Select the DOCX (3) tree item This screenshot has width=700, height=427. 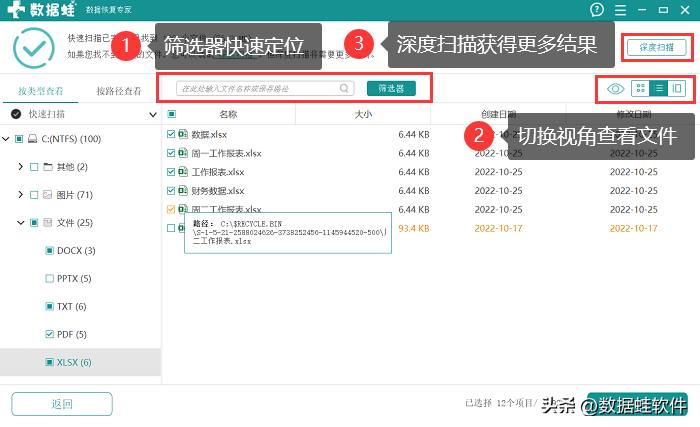pos(76,251)
